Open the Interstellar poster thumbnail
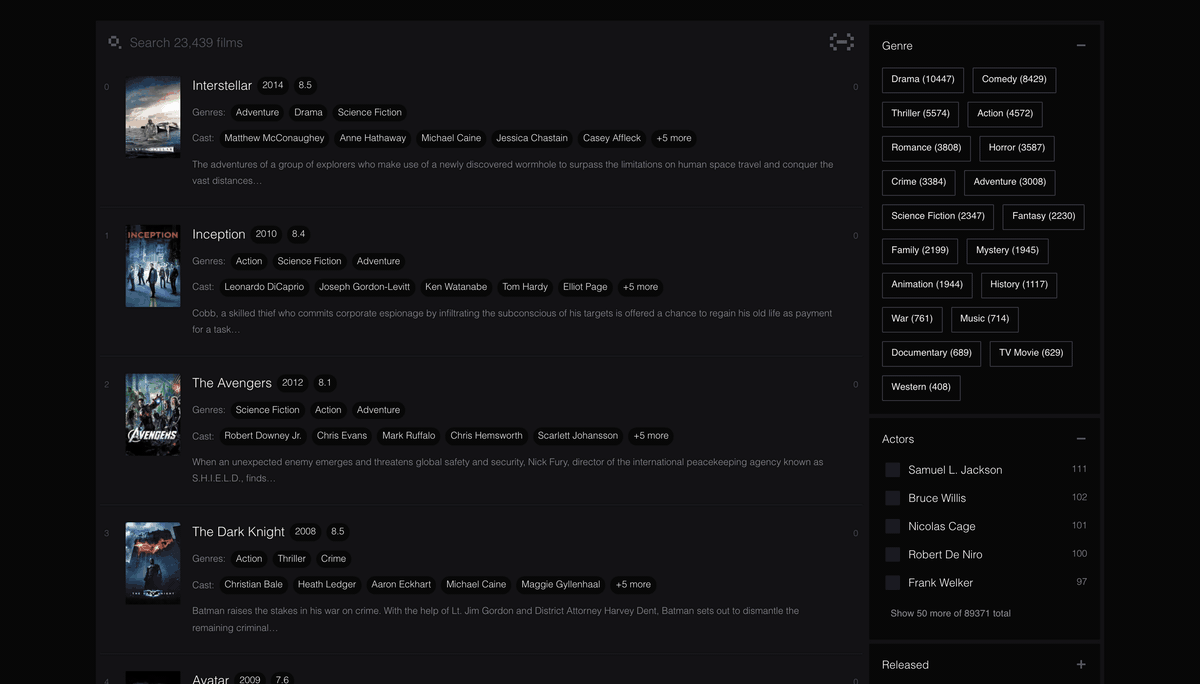Screen dimensions: 1200x684 153,117
